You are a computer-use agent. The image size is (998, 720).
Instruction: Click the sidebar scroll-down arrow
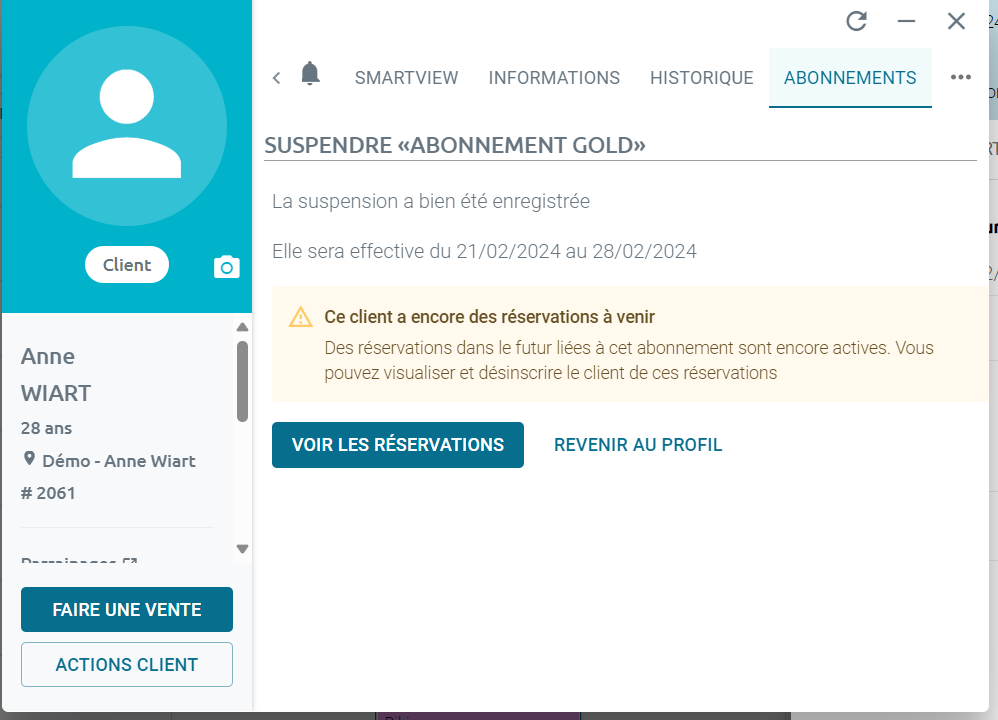[242, 549]
